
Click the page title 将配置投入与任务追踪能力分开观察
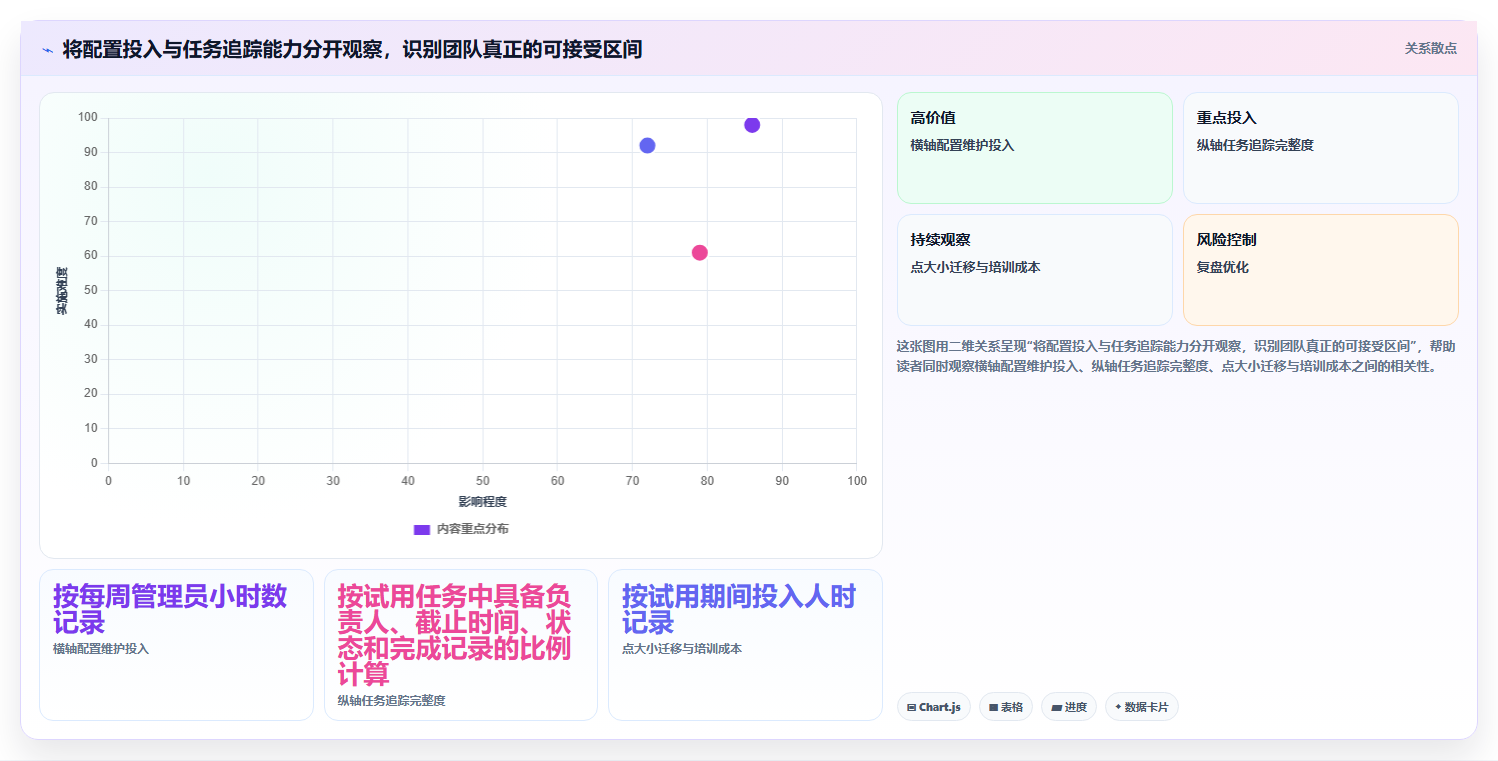click(x=352, y=49)
